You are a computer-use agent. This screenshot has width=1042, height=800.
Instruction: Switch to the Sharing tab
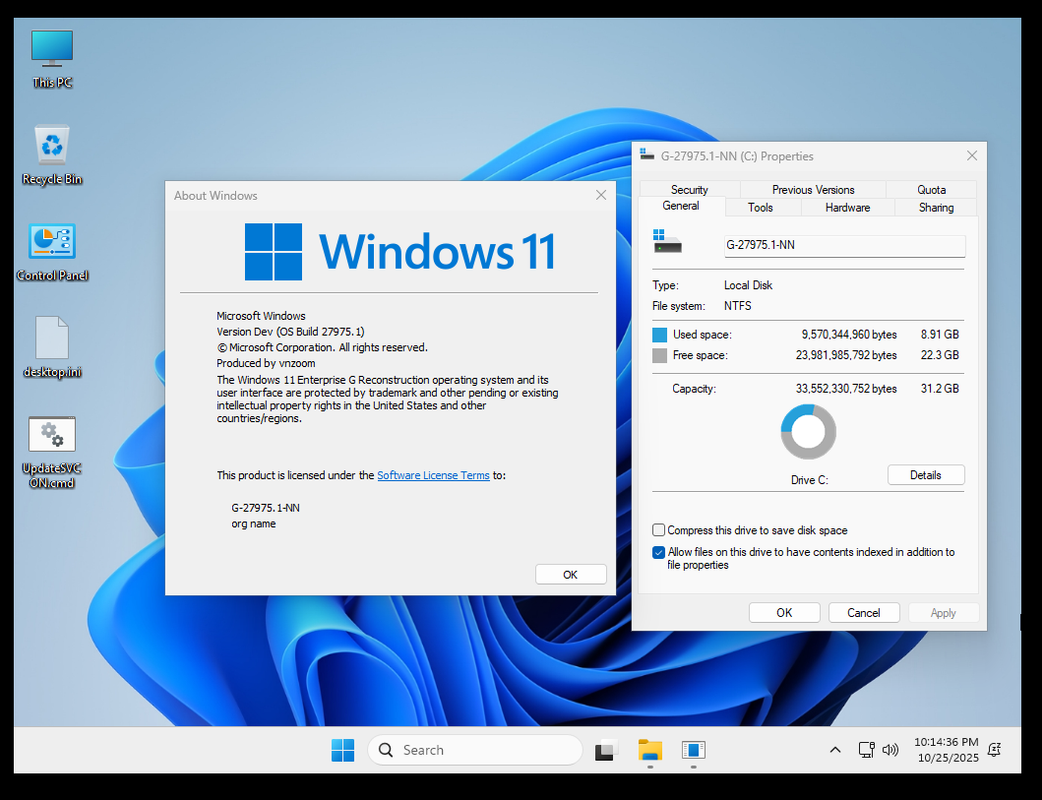(936, 207)
